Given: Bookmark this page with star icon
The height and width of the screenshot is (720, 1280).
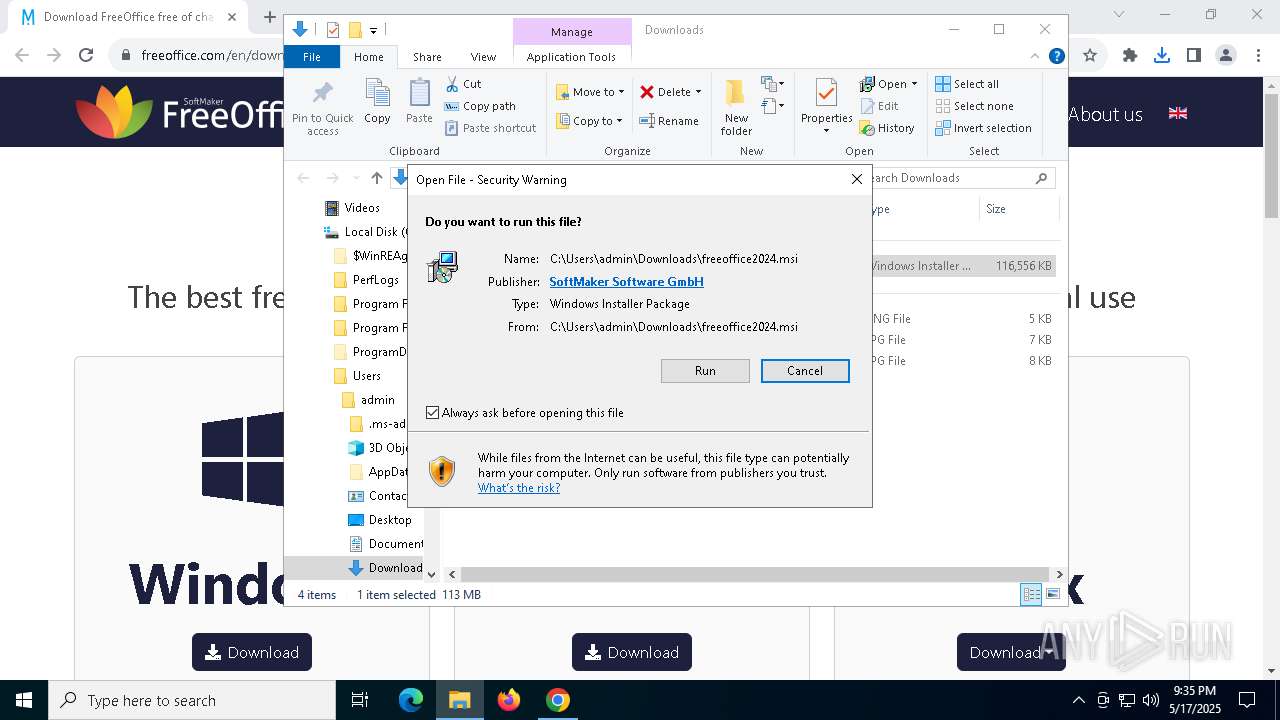Looking at the screenshot, I should pos(1090,56).
